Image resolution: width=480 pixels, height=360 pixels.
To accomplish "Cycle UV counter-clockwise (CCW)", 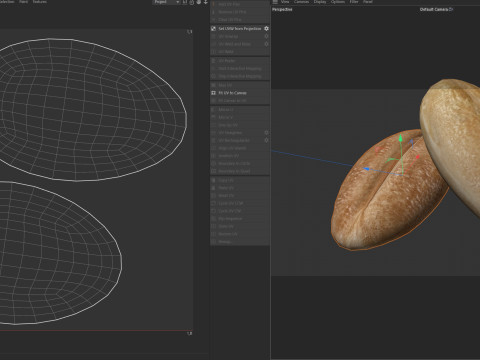I will click(231, 203).
